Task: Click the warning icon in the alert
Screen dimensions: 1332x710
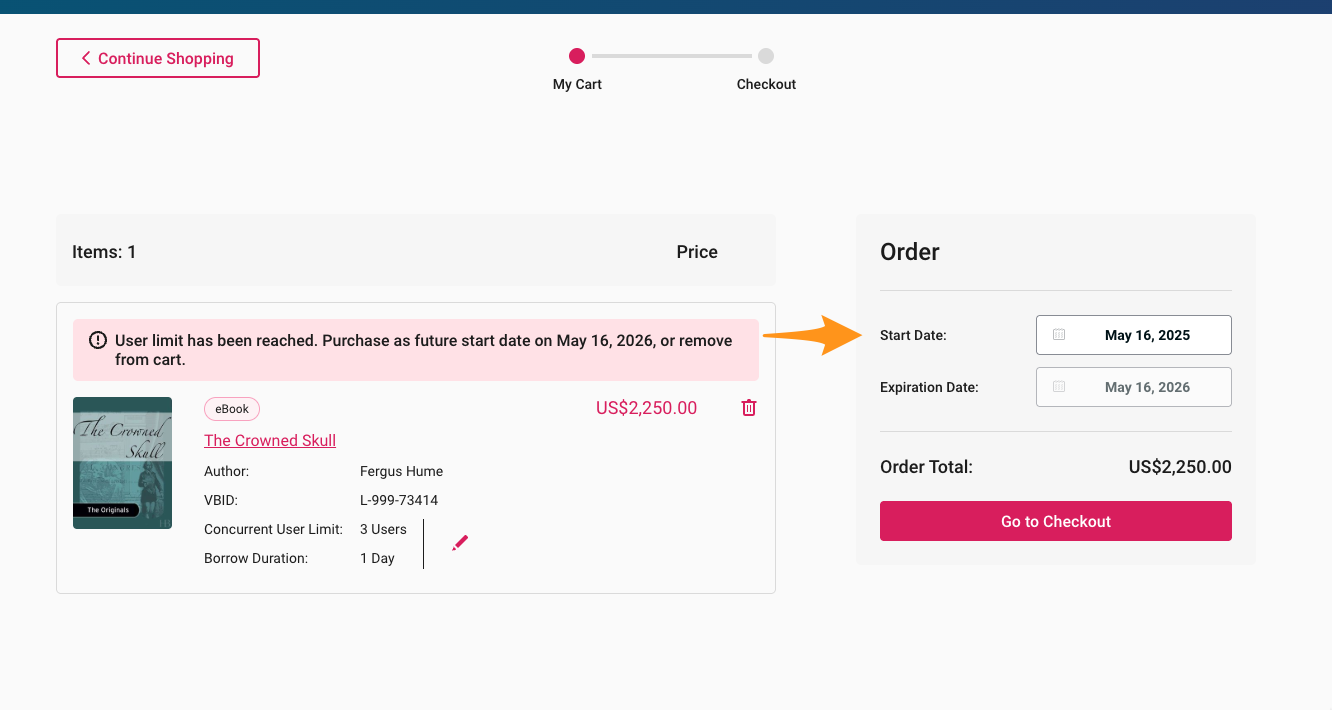Action: [98, 341]
